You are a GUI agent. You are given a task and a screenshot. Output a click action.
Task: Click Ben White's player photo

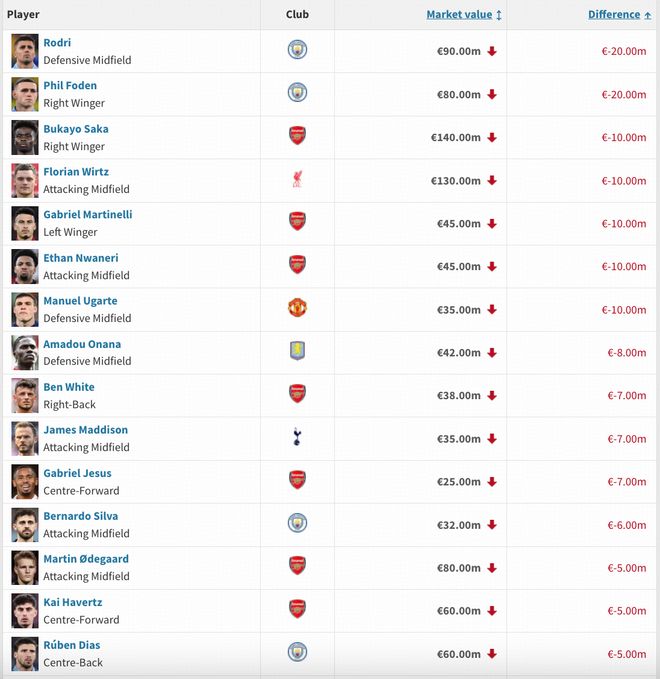[x=25, y=395]
